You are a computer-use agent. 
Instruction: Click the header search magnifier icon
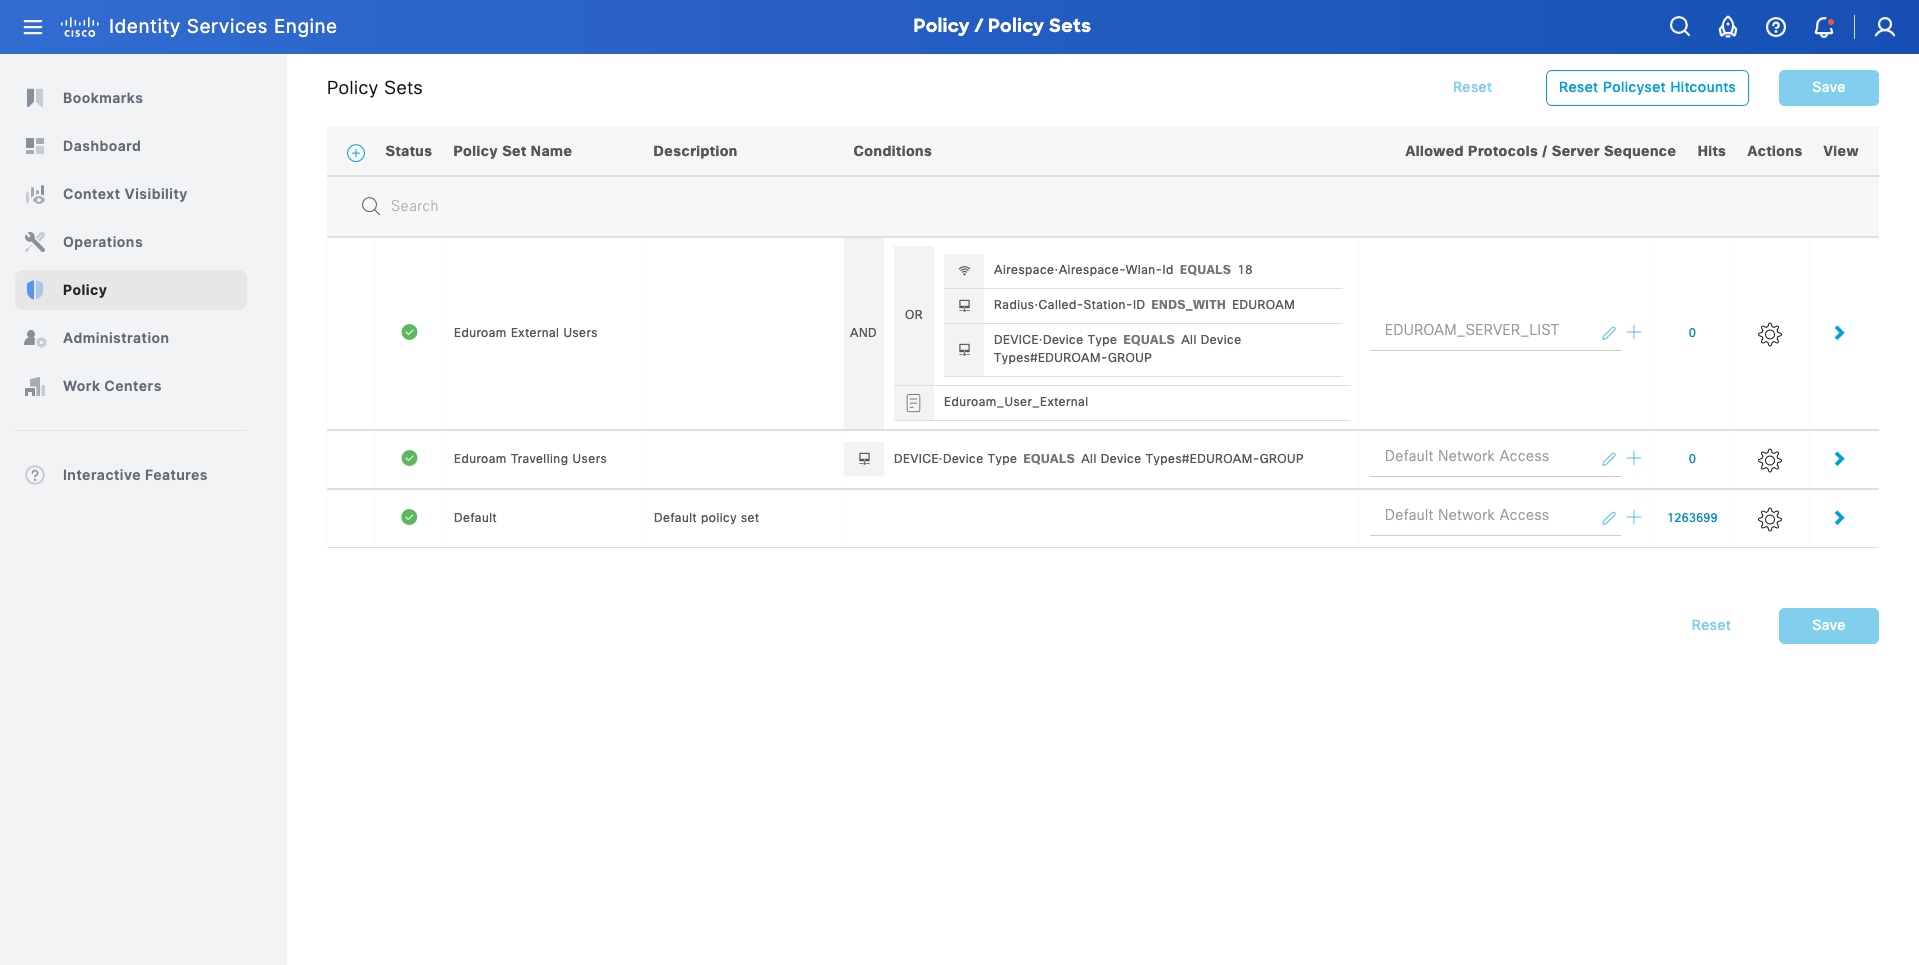(x=1680, y=27)
